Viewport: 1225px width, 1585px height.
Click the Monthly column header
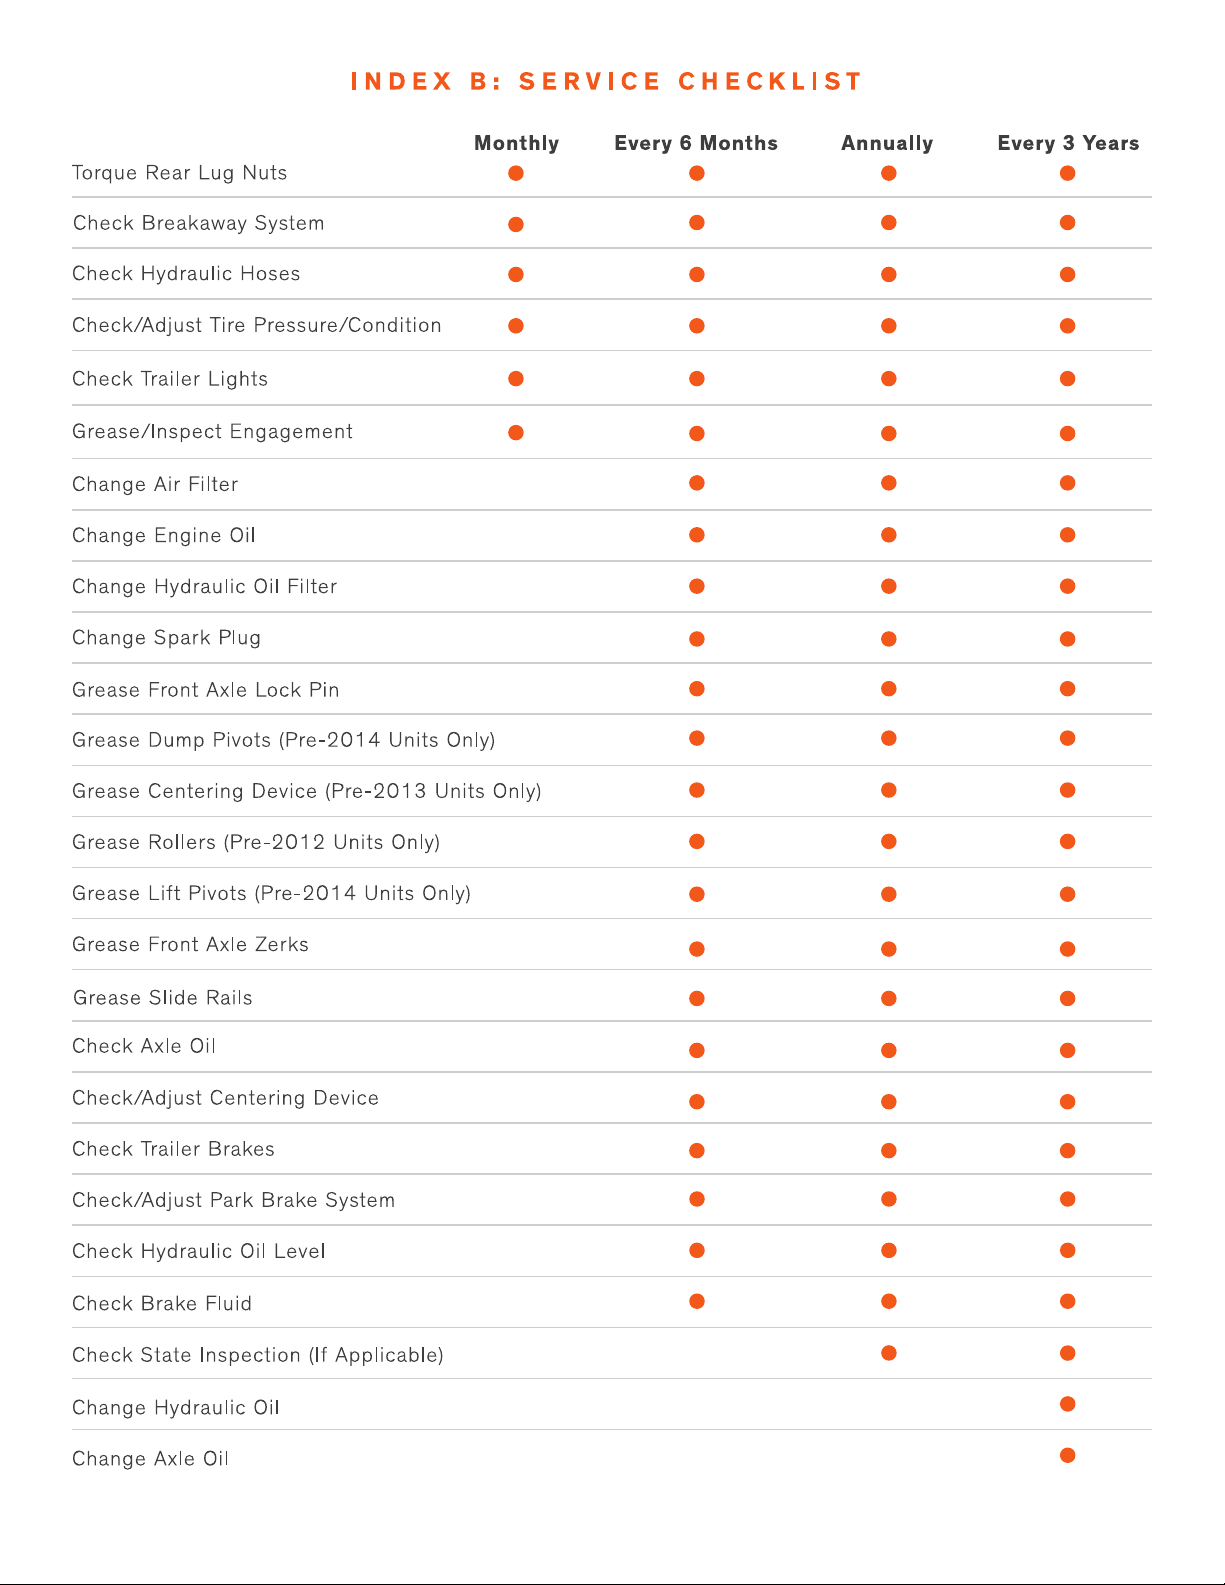(x=516, y=143)
